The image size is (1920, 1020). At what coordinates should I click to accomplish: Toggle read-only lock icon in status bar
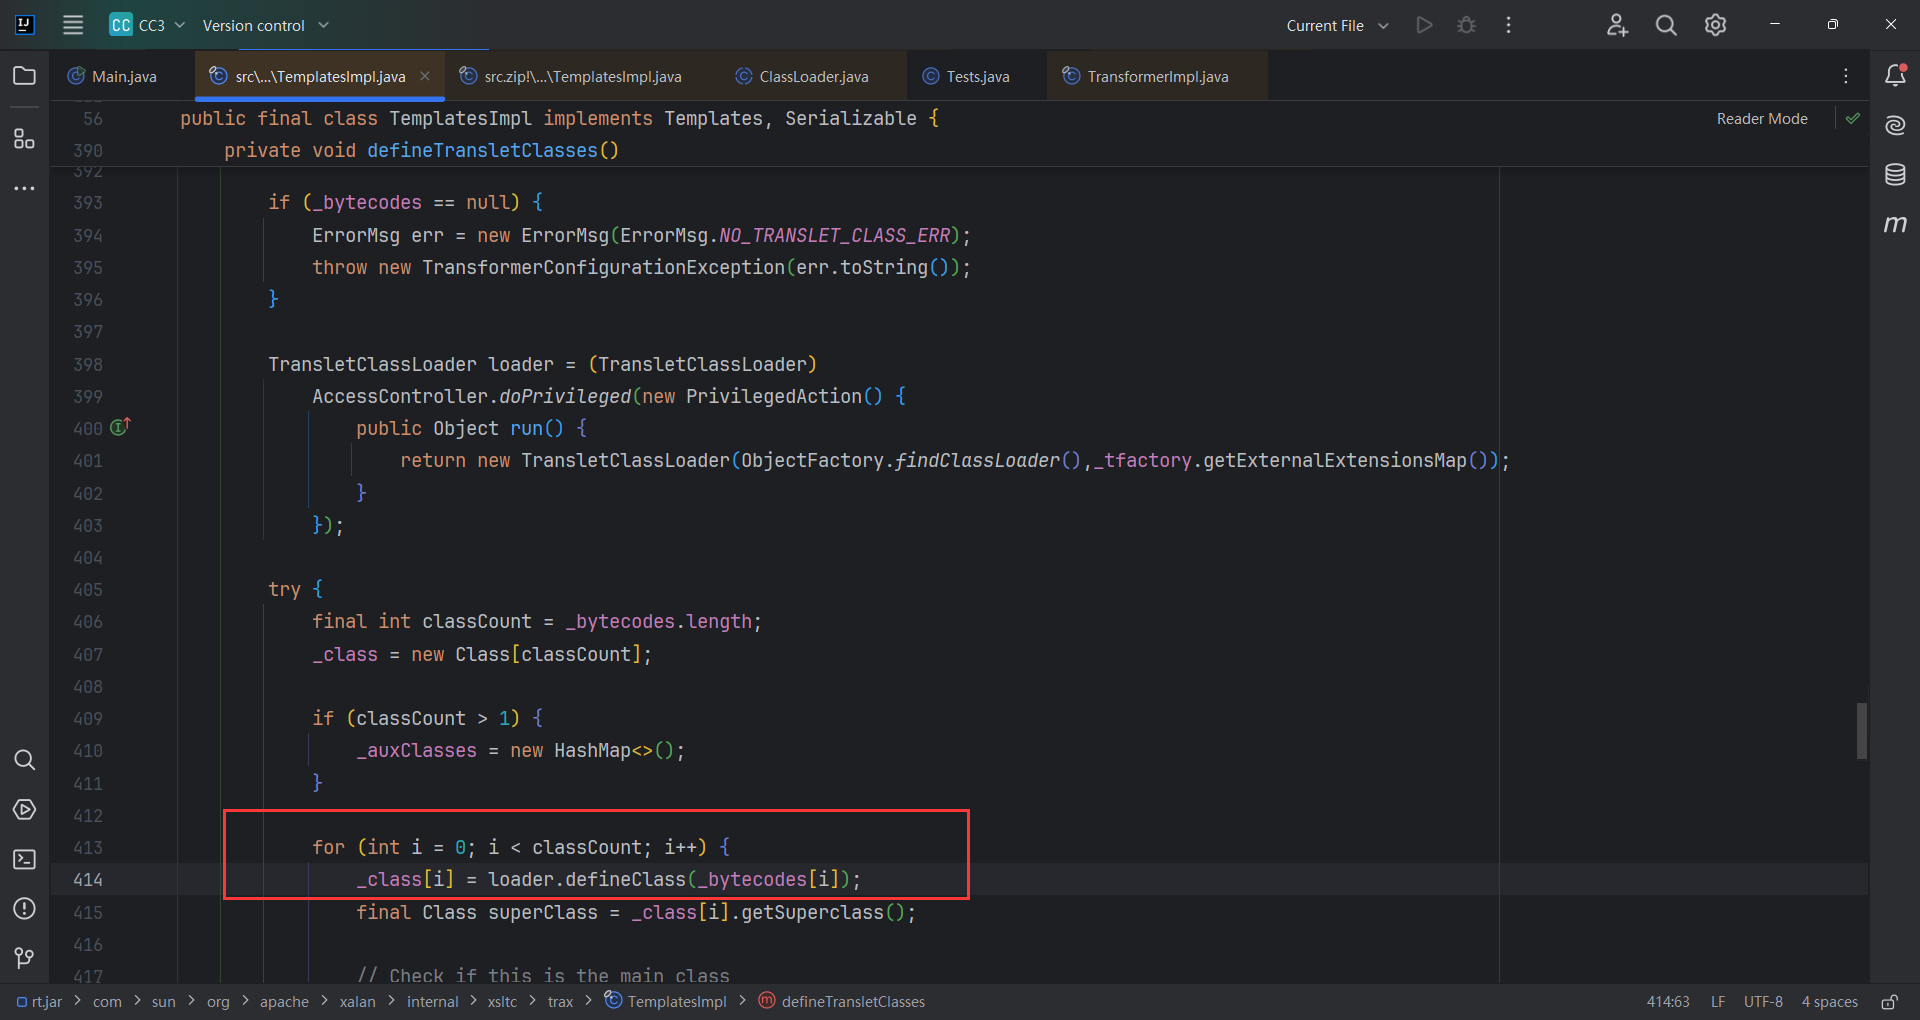pos(1889,1001)
